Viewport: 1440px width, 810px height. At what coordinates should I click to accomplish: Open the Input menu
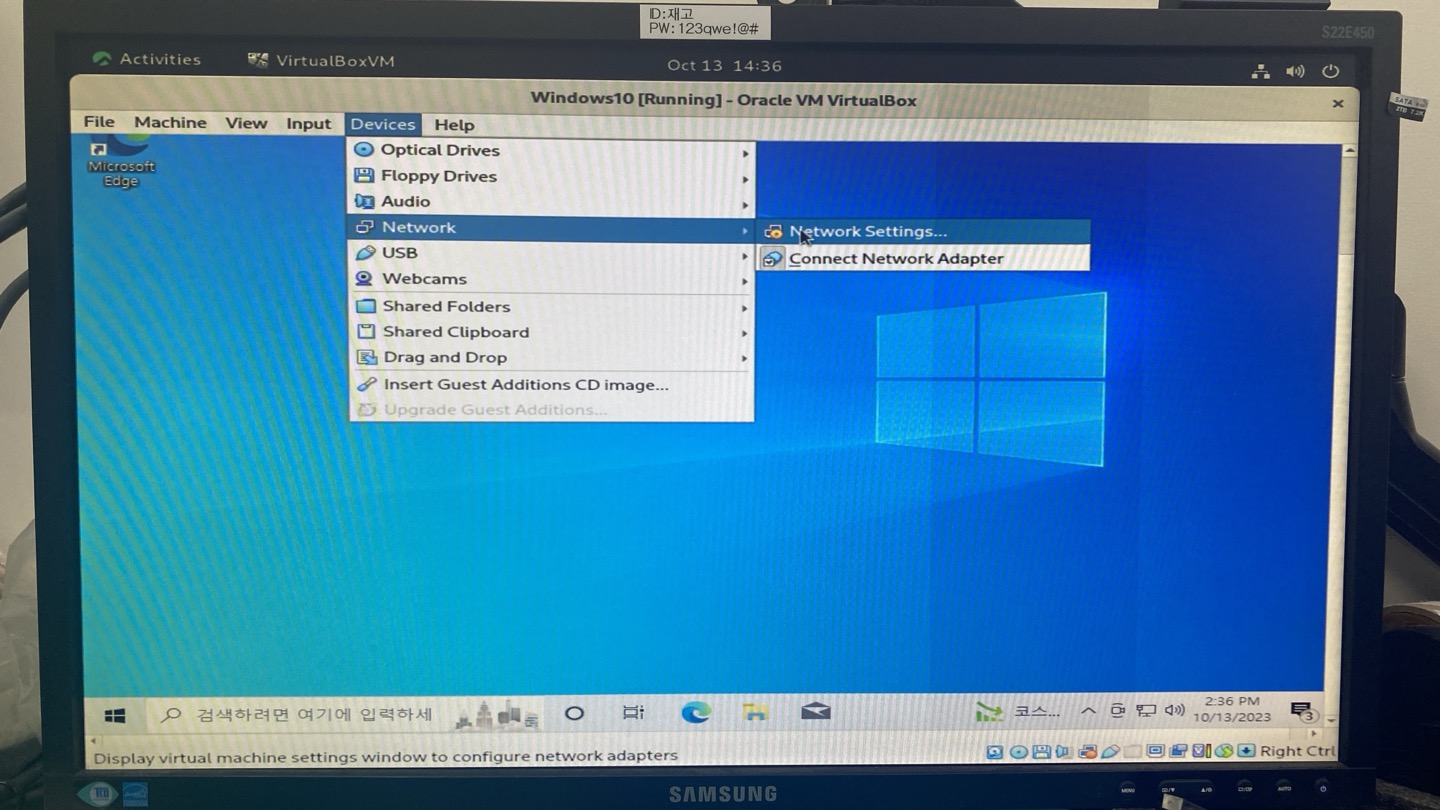point(308,123)
